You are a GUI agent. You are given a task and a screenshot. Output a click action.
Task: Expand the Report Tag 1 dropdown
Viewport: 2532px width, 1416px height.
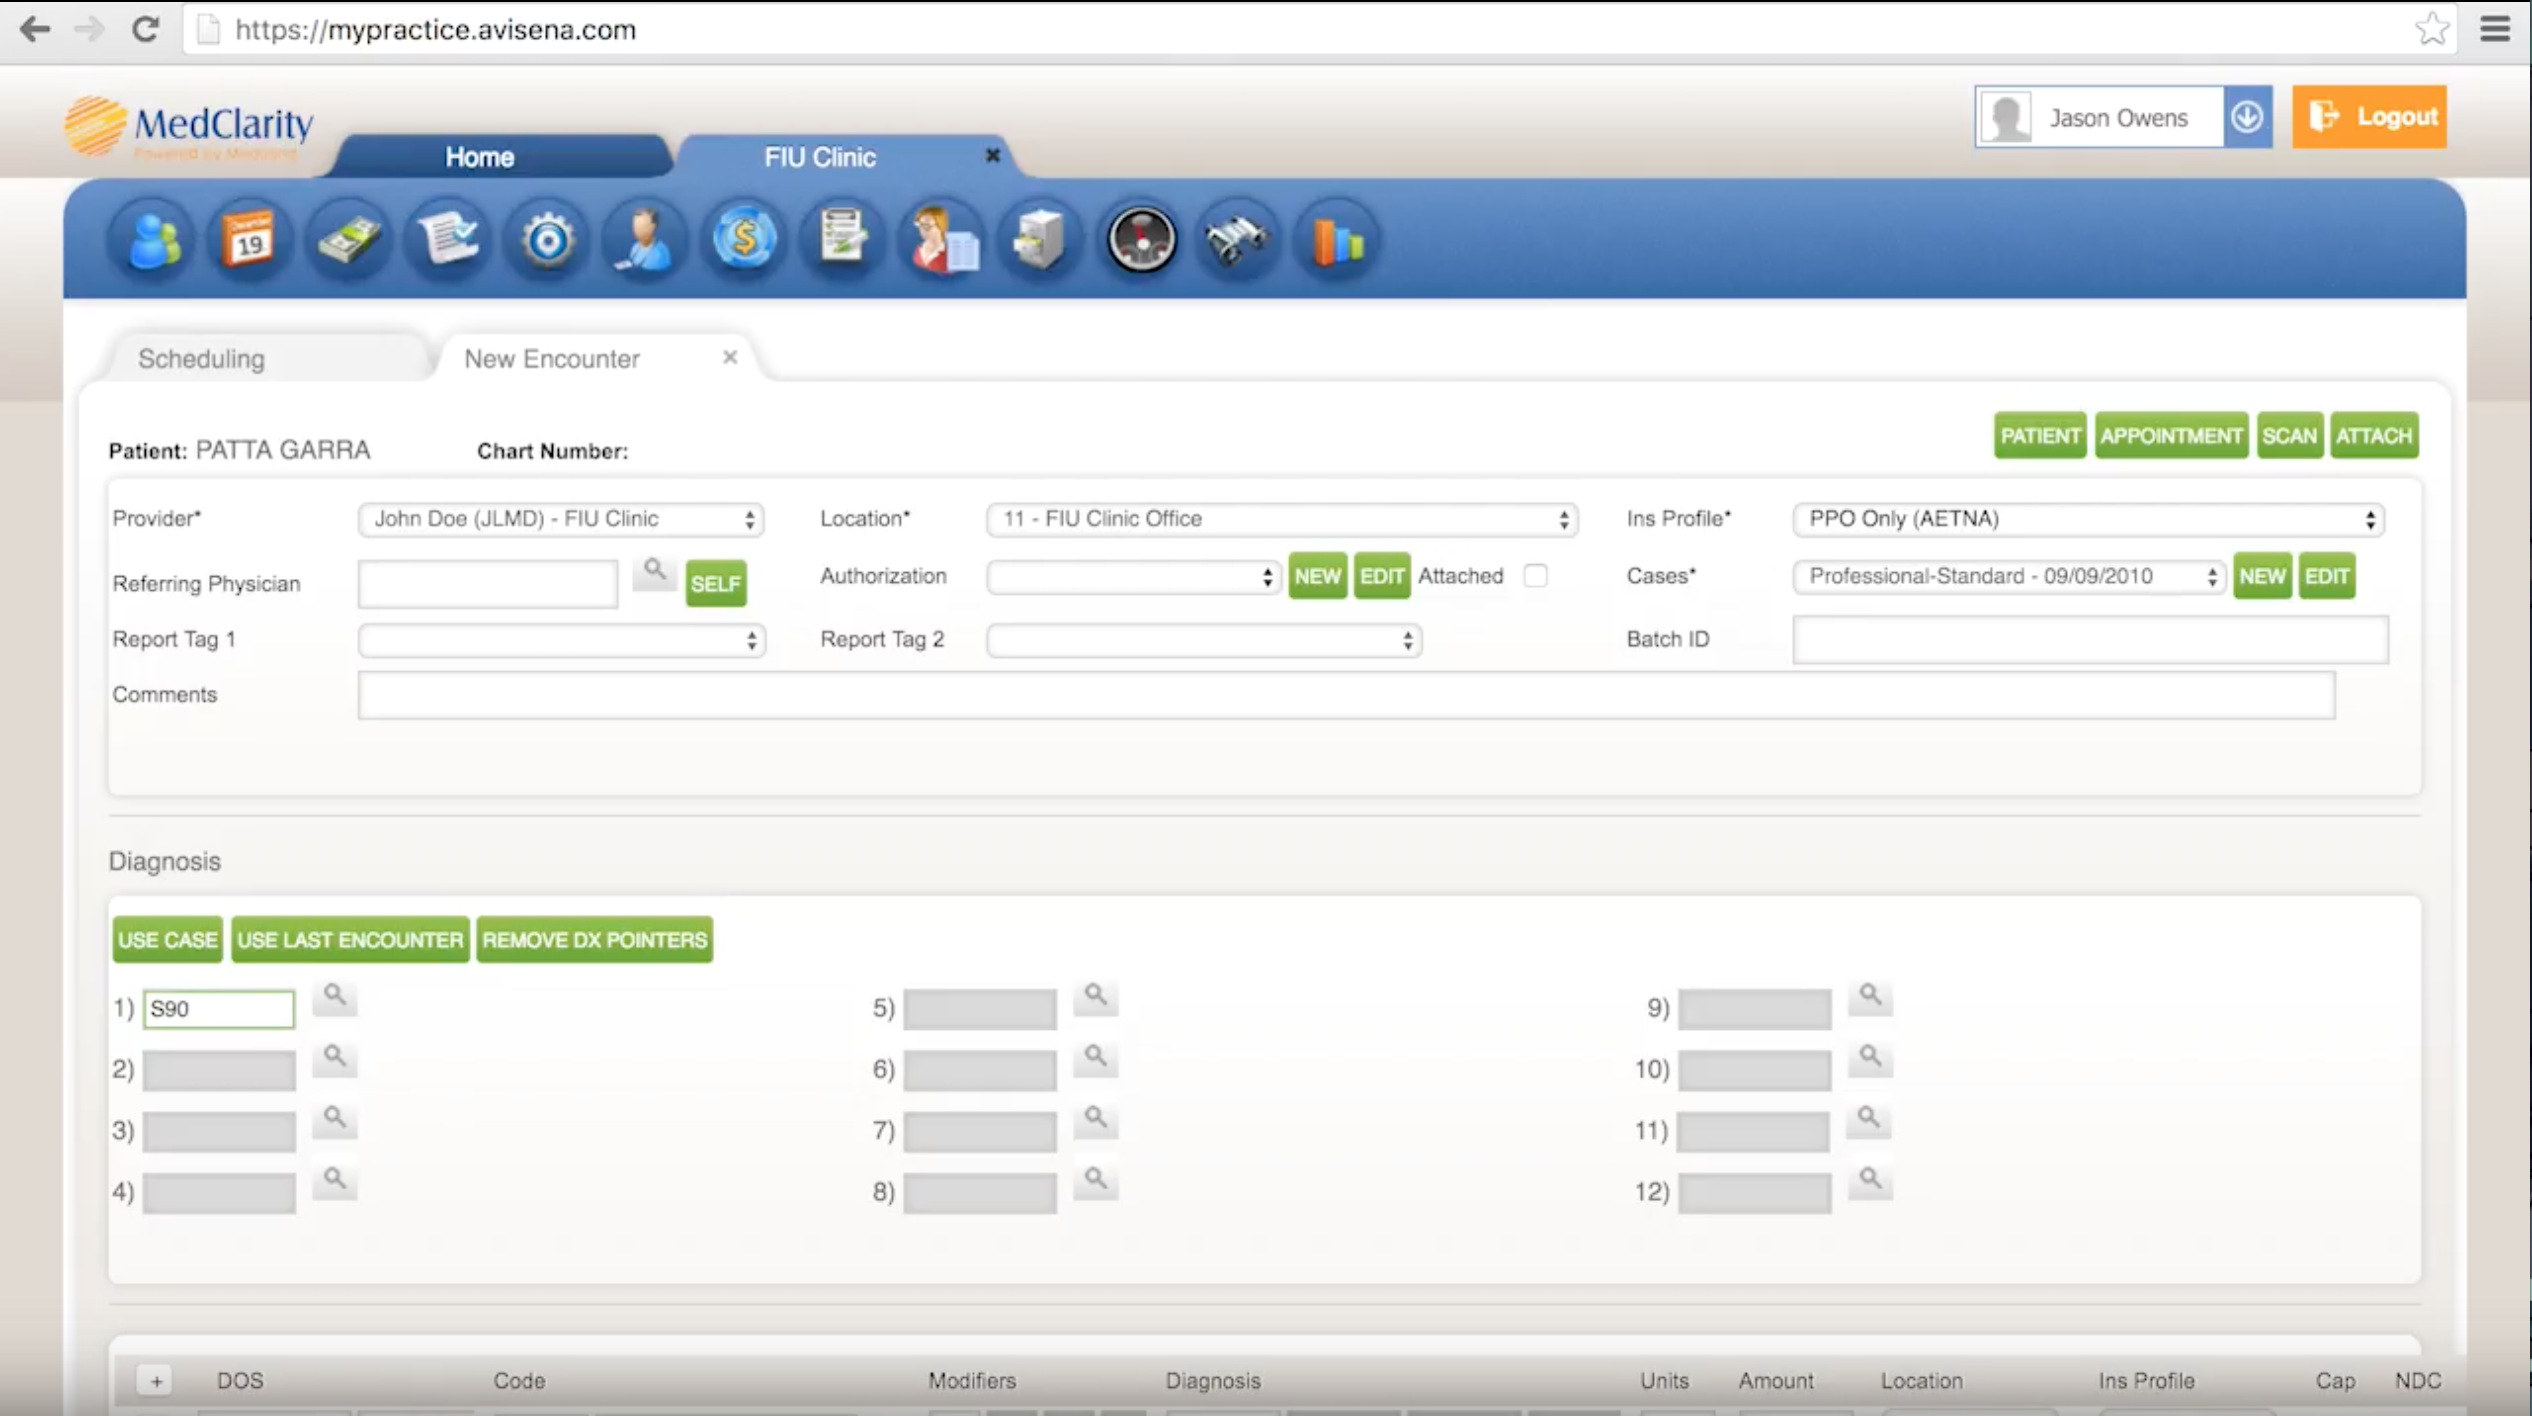[561, 640]
